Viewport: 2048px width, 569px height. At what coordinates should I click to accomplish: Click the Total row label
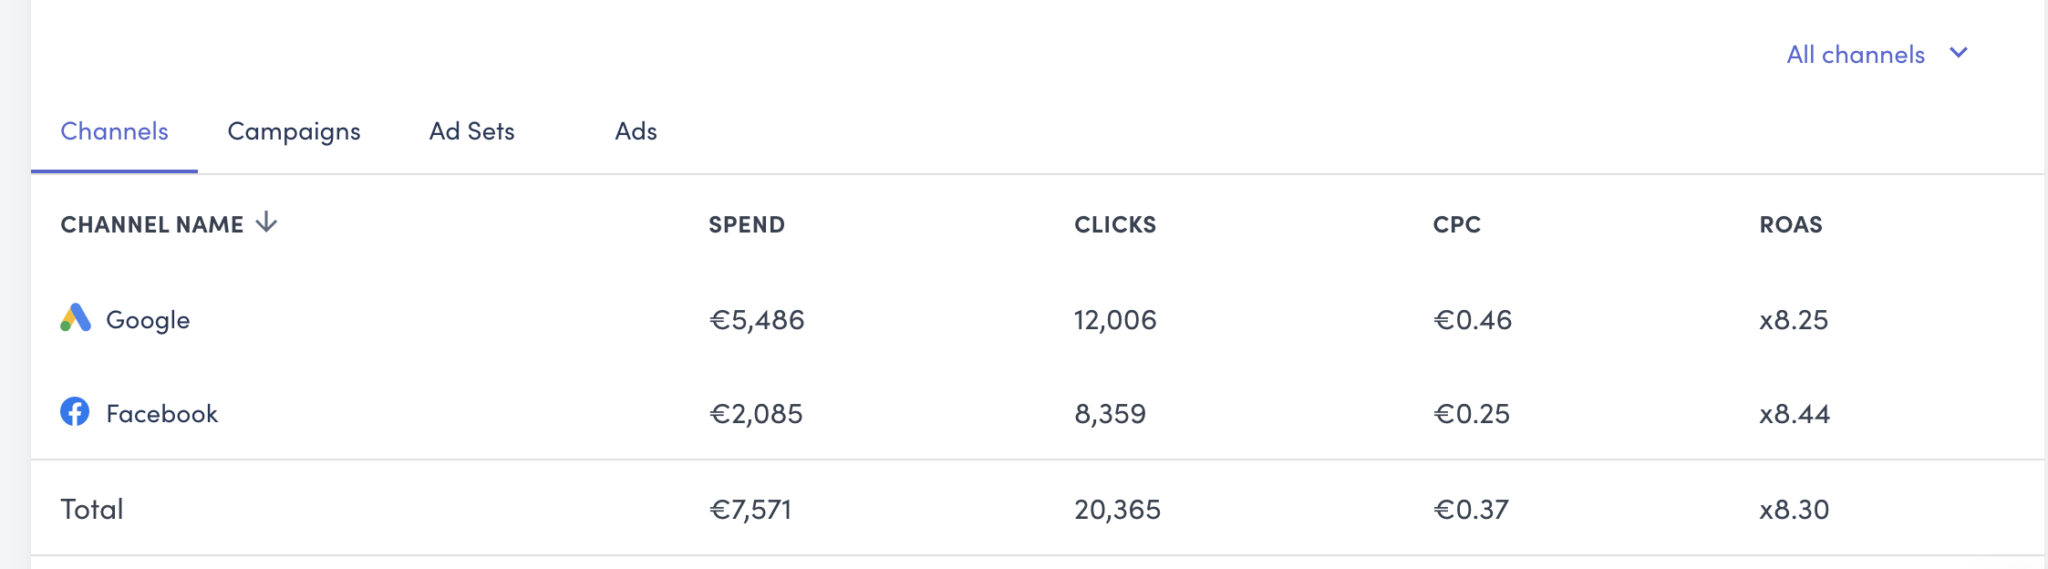[92, 509]
